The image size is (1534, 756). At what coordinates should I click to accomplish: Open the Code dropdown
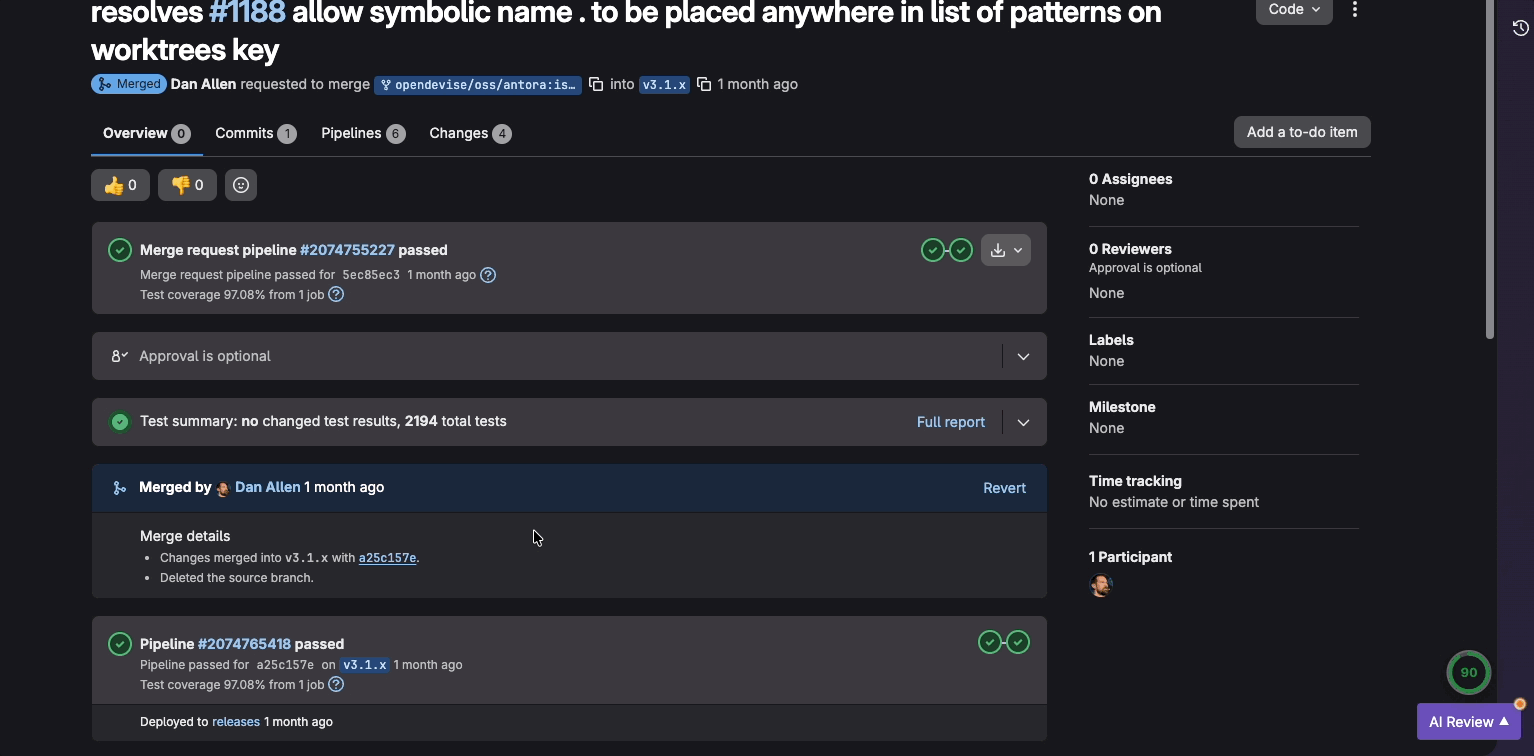(x=1293, y=8)
